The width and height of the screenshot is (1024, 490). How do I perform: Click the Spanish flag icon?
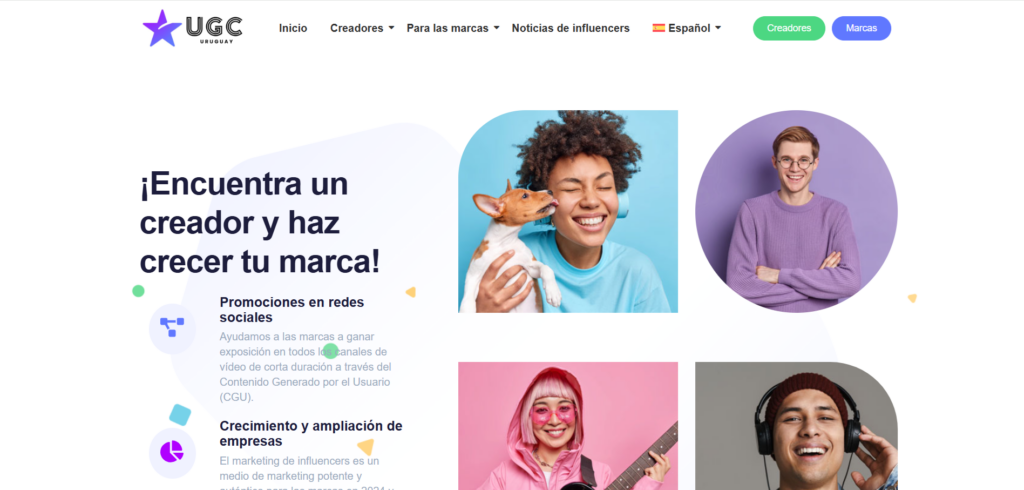pos(658,28)
